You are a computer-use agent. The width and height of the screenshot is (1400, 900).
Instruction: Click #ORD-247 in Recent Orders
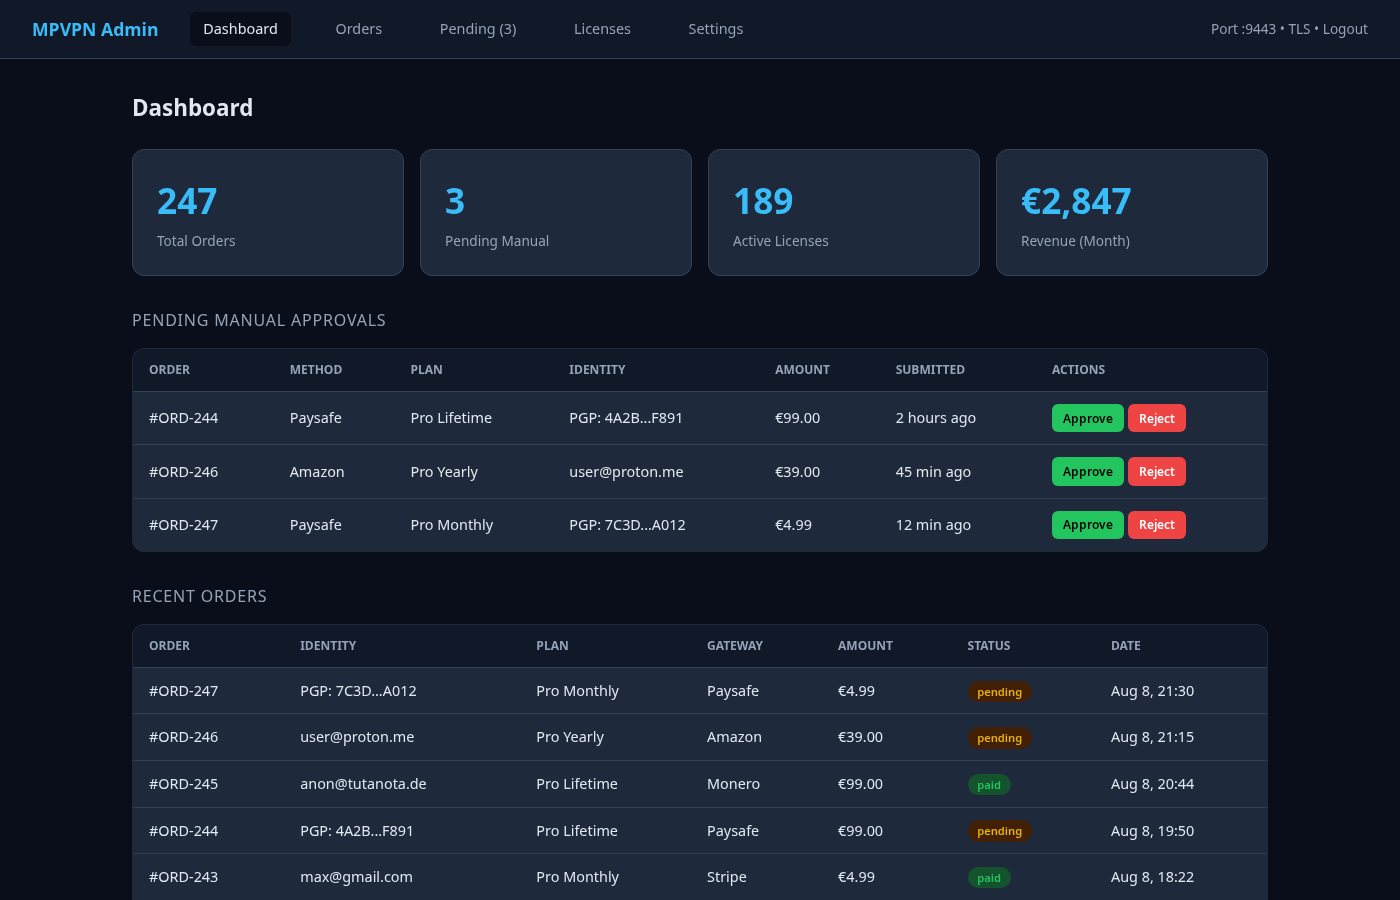click(x=184, y=691)
